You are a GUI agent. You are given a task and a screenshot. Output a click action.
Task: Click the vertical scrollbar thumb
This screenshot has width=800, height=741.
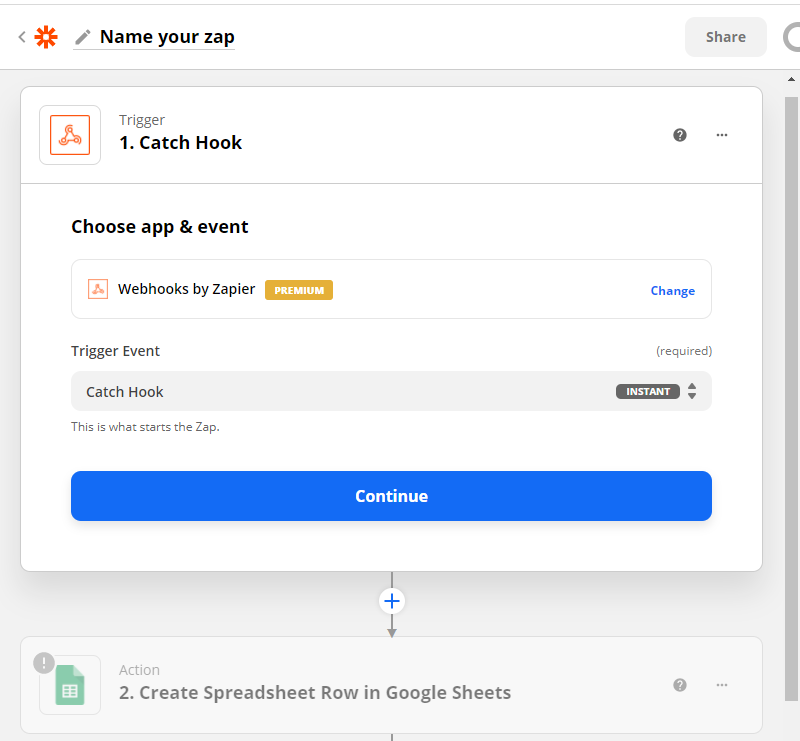791,398
